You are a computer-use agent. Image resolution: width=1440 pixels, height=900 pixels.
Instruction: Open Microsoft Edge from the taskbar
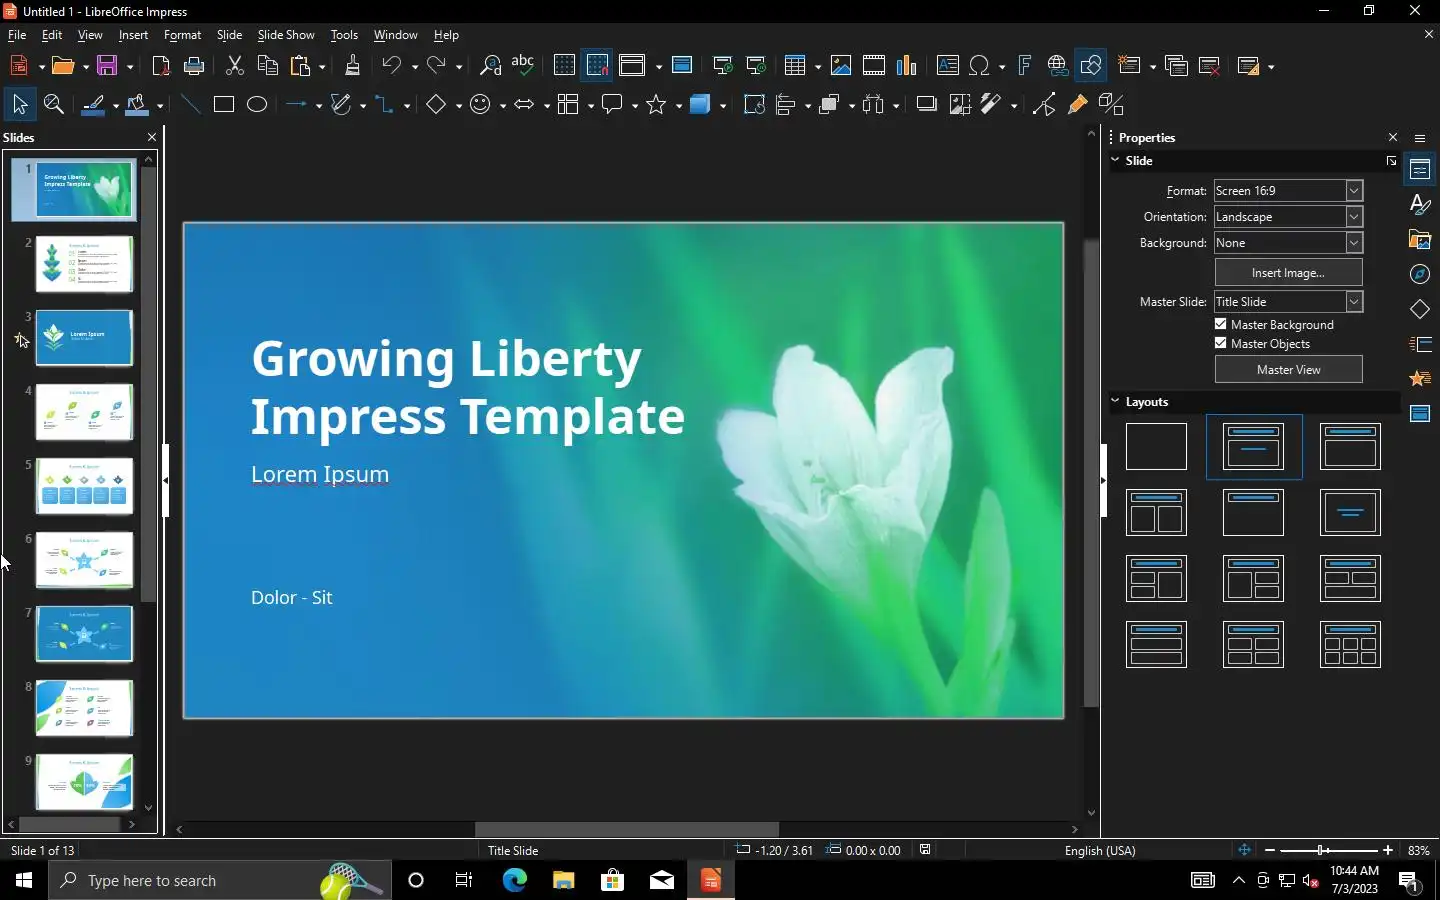click(x=514, y=880)
